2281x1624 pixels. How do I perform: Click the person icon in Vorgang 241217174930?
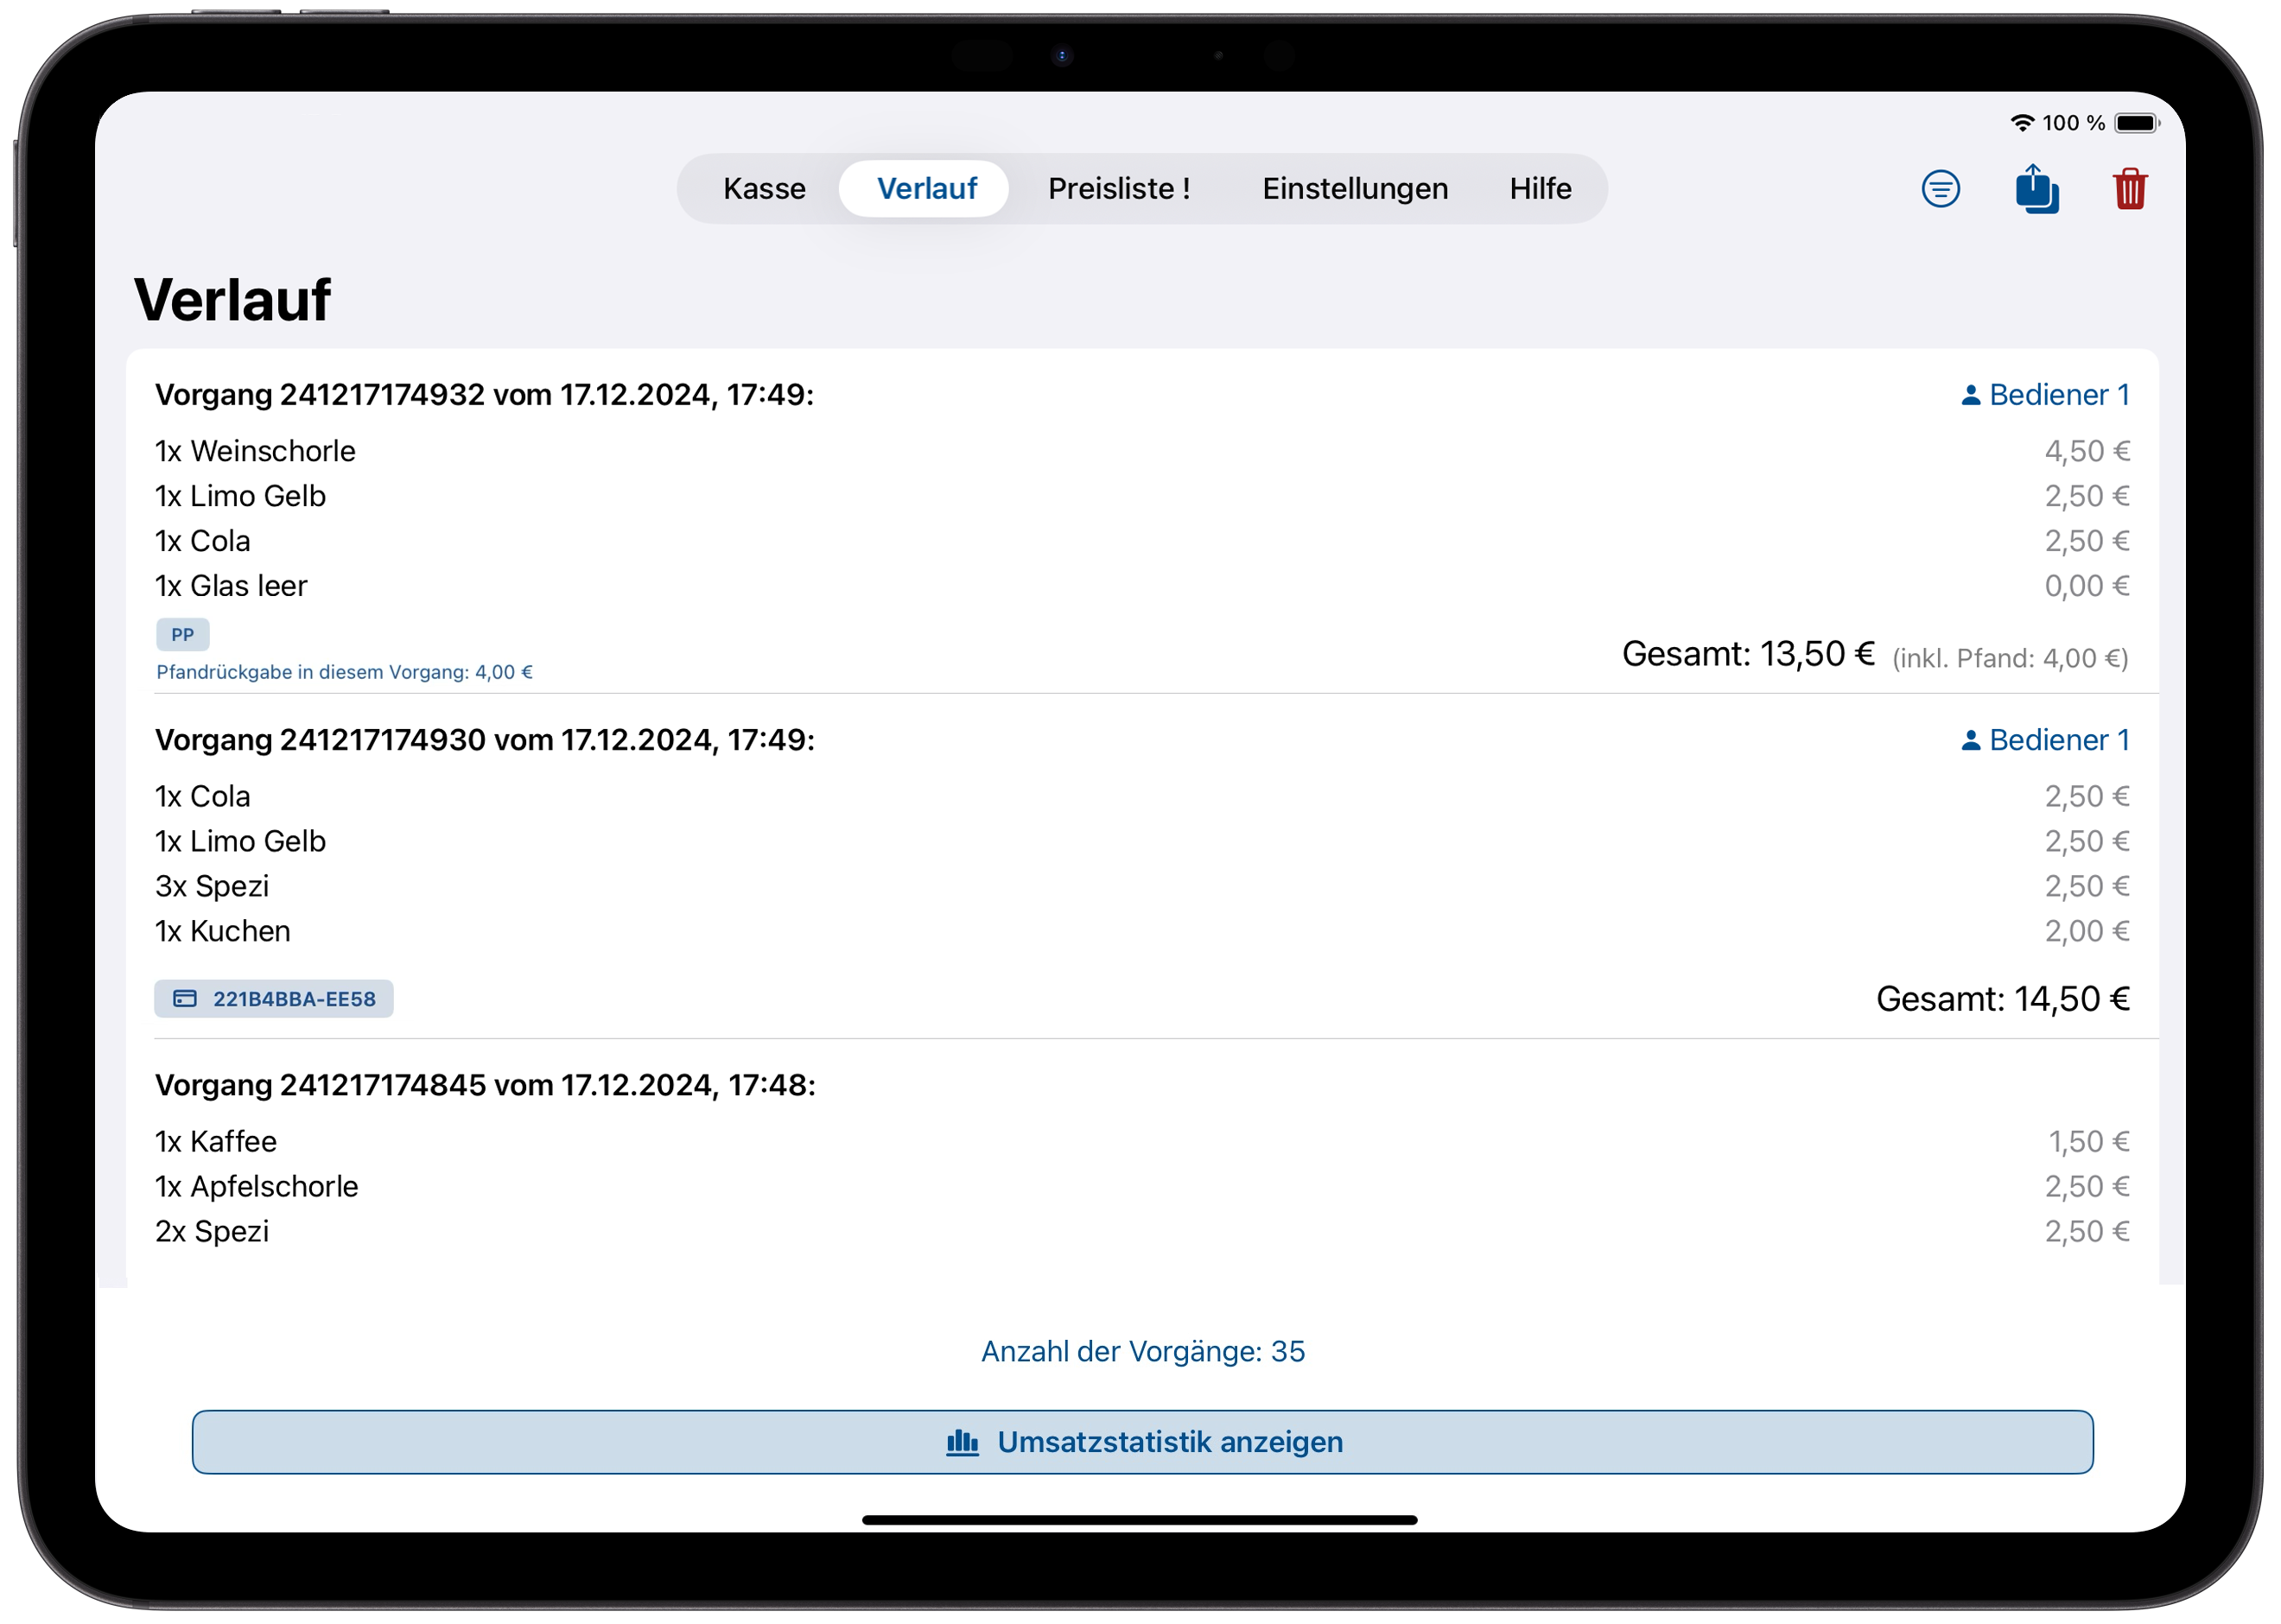click(x=1970, y=741)
